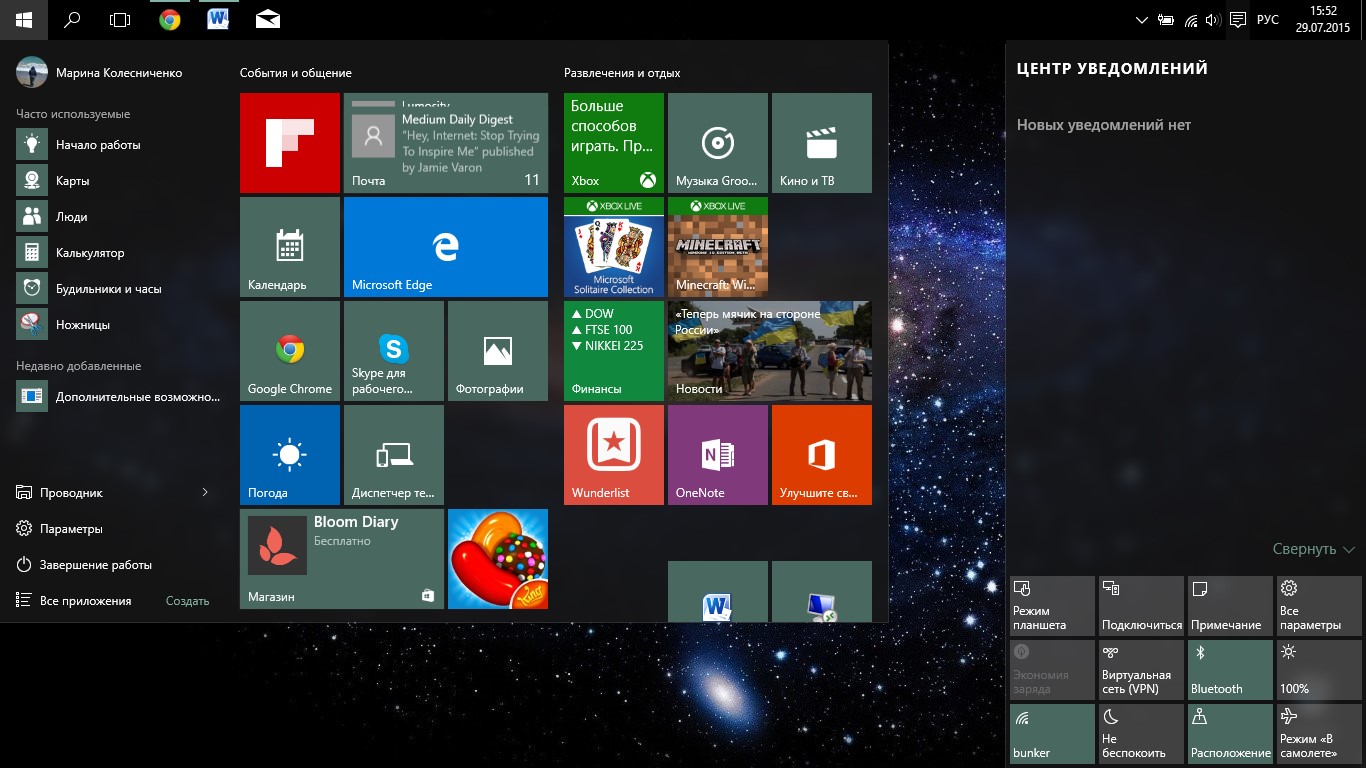This screenshot has height=768, width=1366.
Task: Open the Bloom Diary Магазин tile
Action: point(342,559)
